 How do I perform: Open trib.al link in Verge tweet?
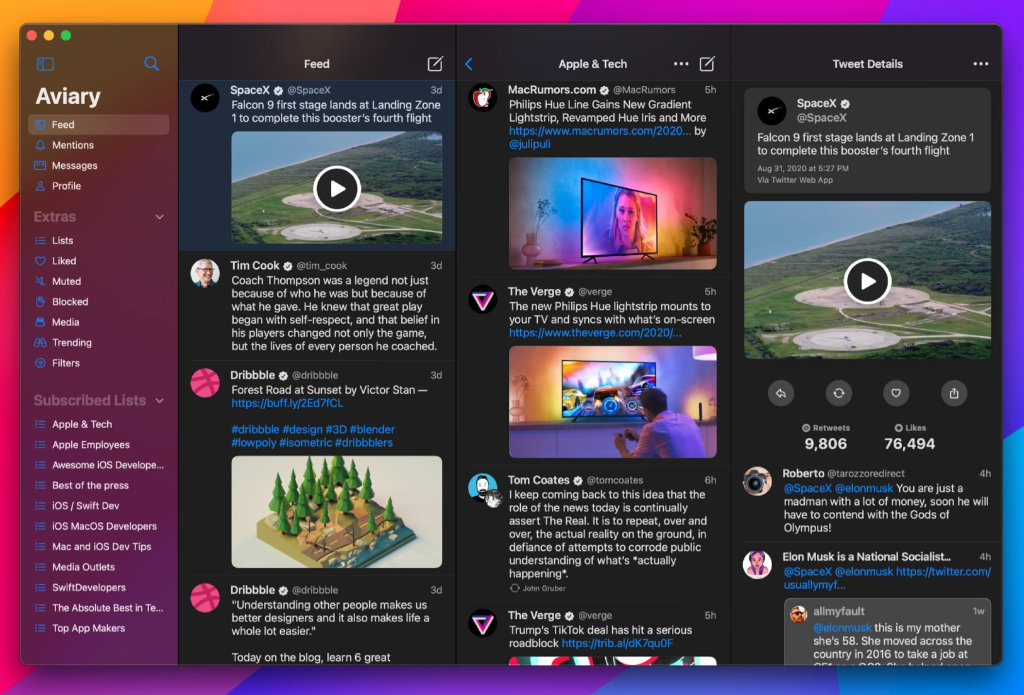click(x=617, y=643)
